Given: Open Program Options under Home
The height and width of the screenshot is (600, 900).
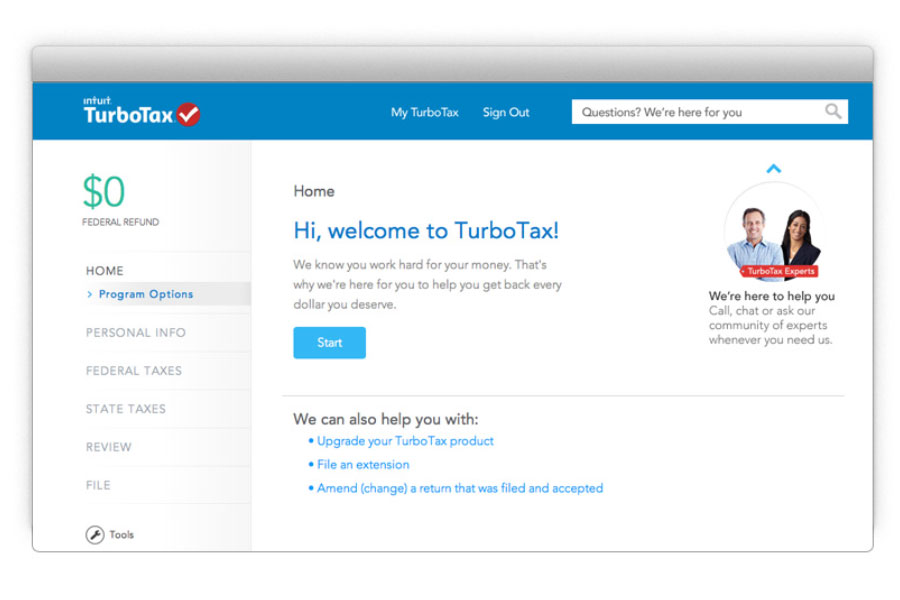Looking at the screenshot, I should tap(146, 294).
